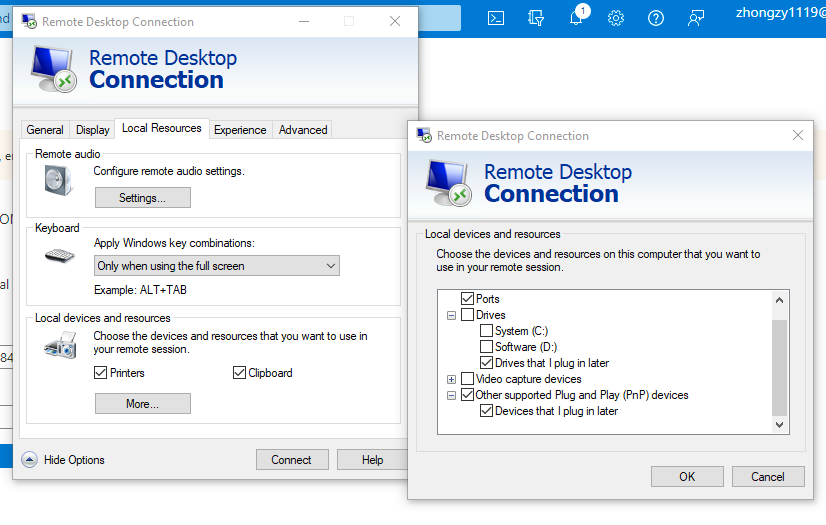
Task: Minimize the main Remote Desktop window
Action: click(304, 22)
